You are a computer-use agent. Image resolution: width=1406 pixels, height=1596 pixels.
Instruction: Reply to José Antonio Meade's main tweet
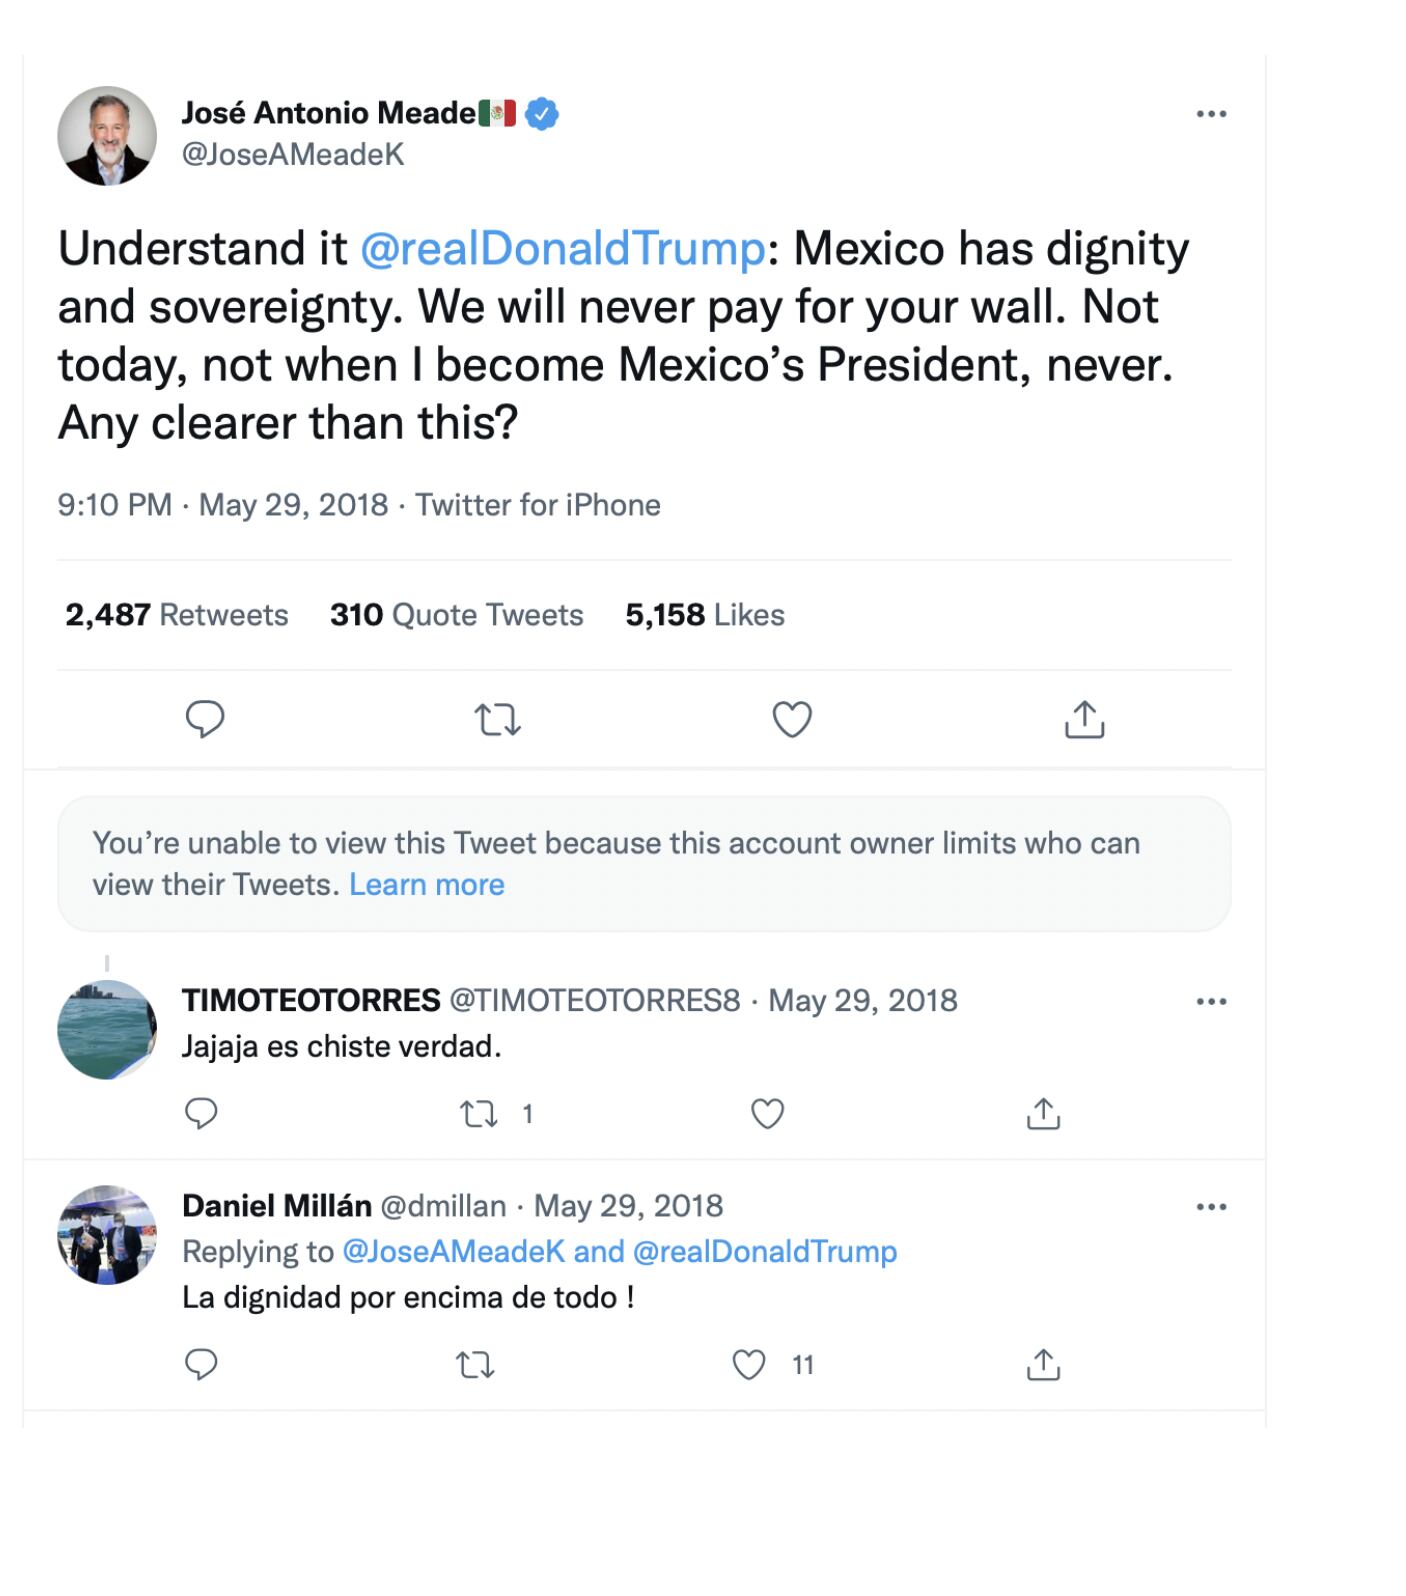[x=205, y=719]
